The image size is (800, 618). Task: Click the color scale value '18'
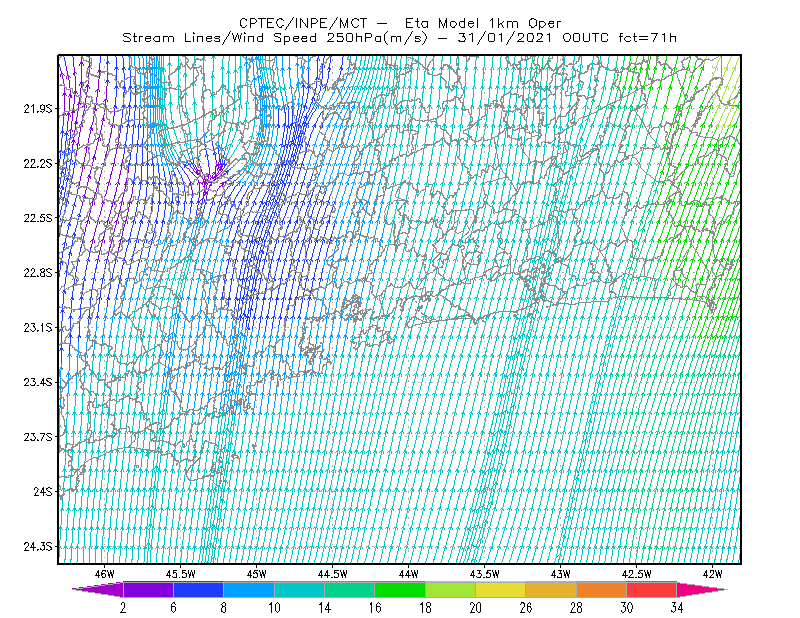[x=426, y=608]
